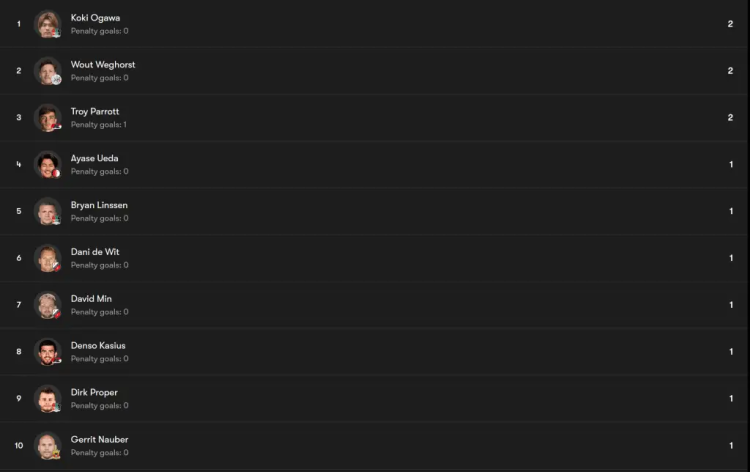Select Bryan Linssen's avatar image
750x472 pixels.
click(x=48, y=211)
